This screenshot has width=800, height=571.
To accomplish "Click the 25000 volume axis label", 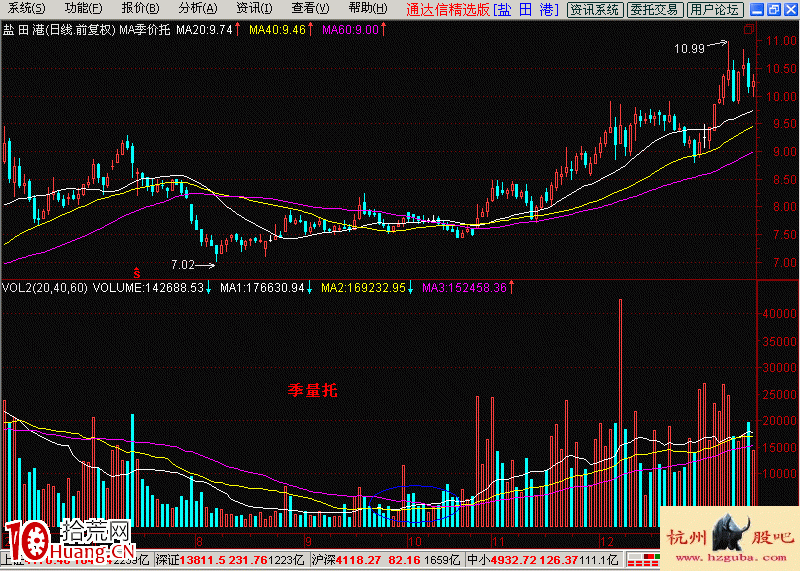I will pyautogui.click(x=779, y=394).
